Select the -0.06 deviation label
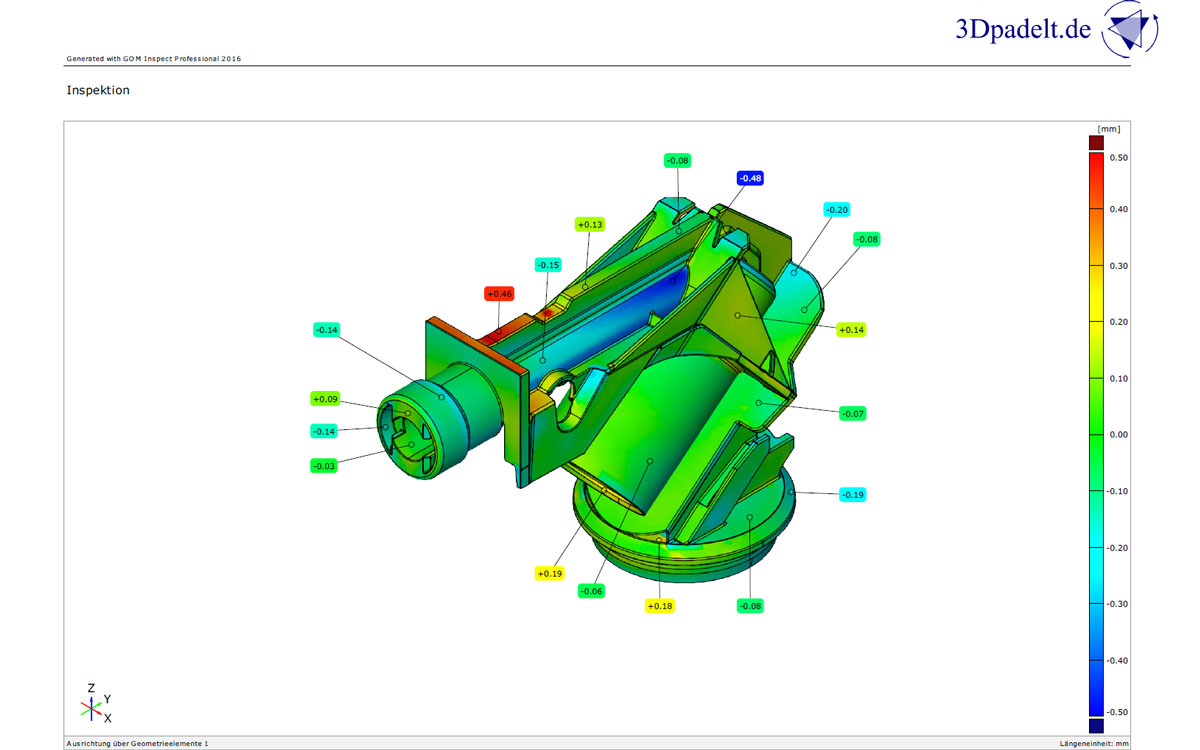 (592, 591)
